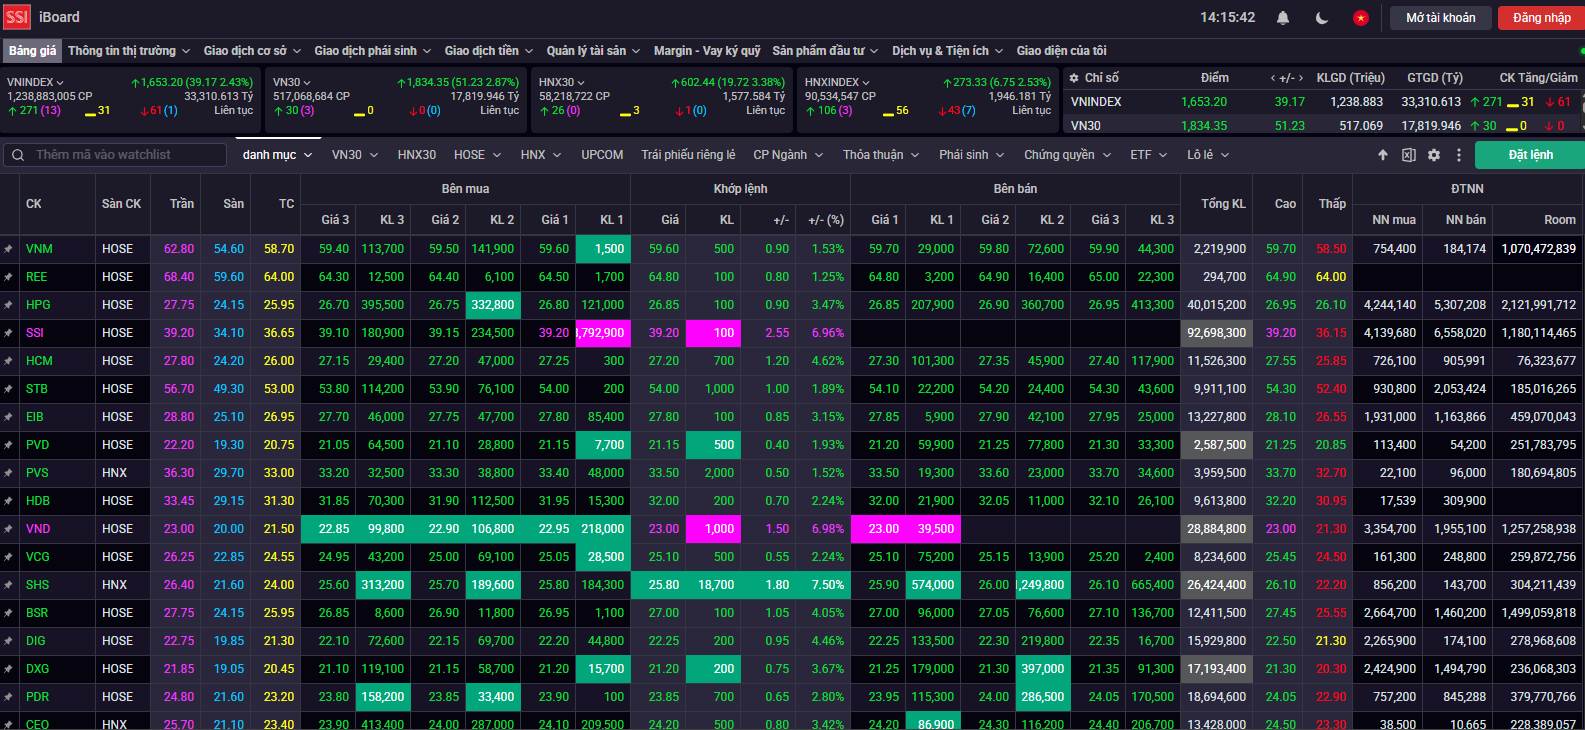Viewport: 1585px width, 730px height.
Task: Open price board settings gear
Action: (1434, 155)
